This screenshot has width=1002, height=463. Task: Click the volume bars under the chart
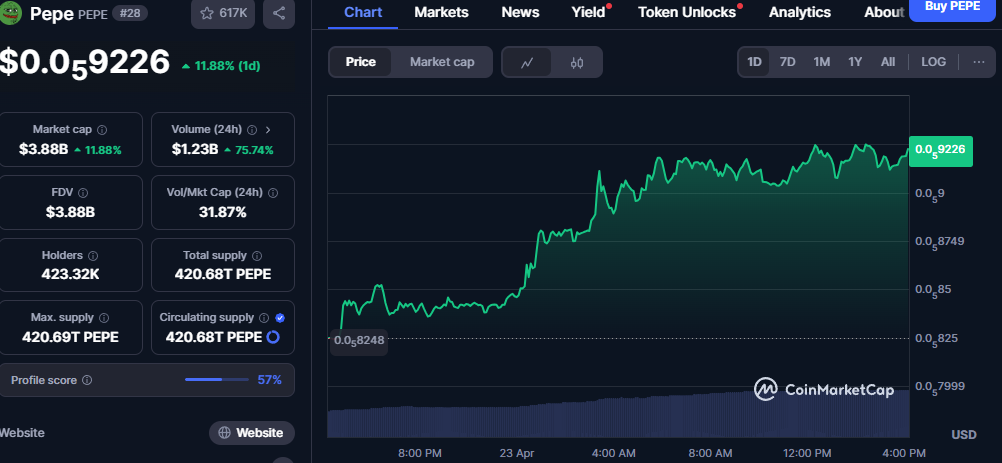(x=618, y=414)
